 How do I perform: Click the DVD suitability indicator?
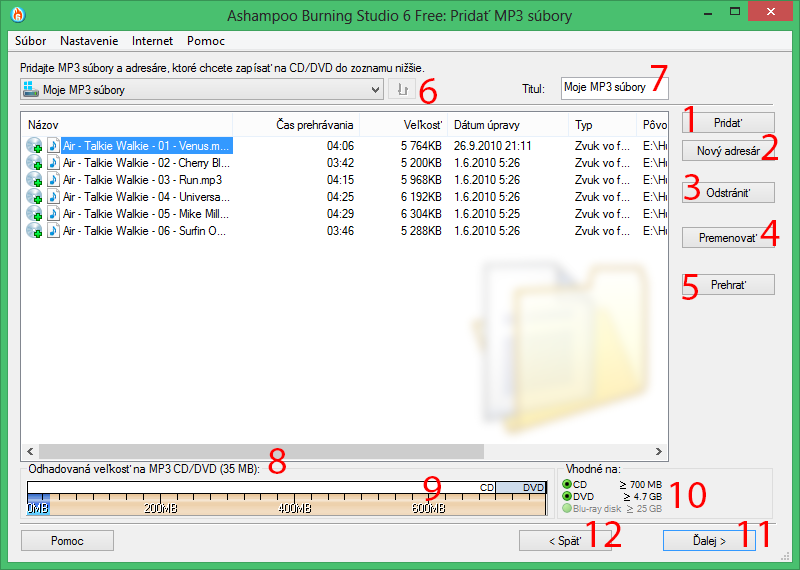(x=566, y=497)
